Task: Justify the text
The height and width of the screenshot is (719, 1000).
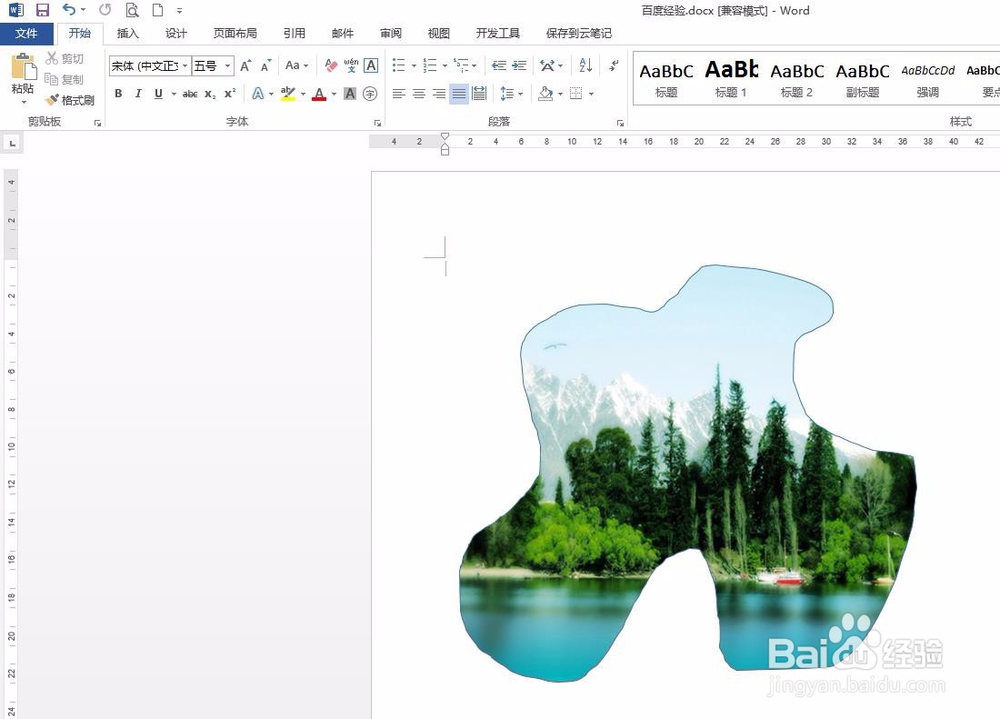Action: 459,94
